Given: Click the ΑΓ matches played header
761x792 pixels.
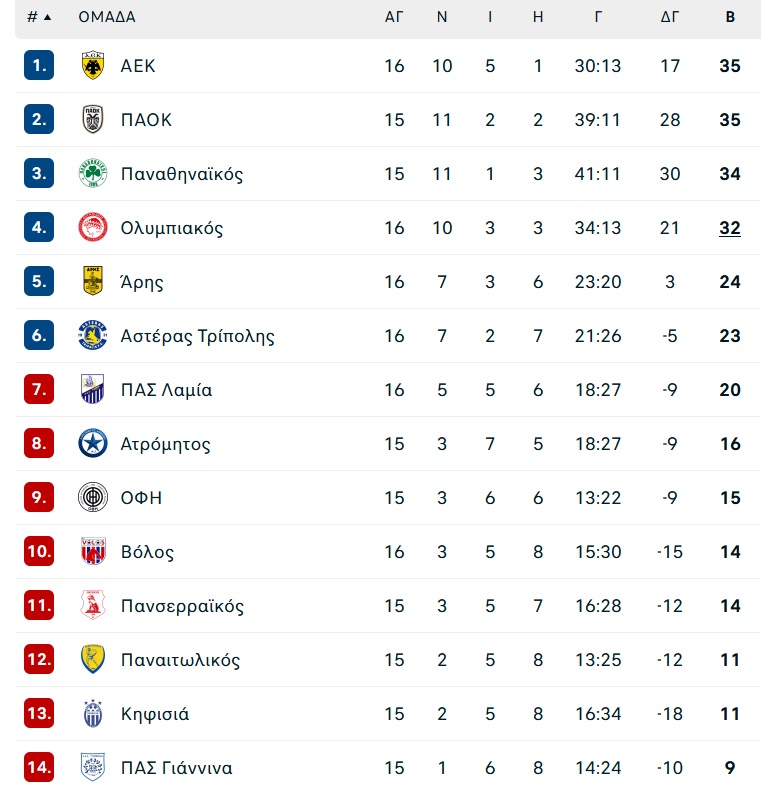Looking at the screenshot, I should [x=394, y=17].
